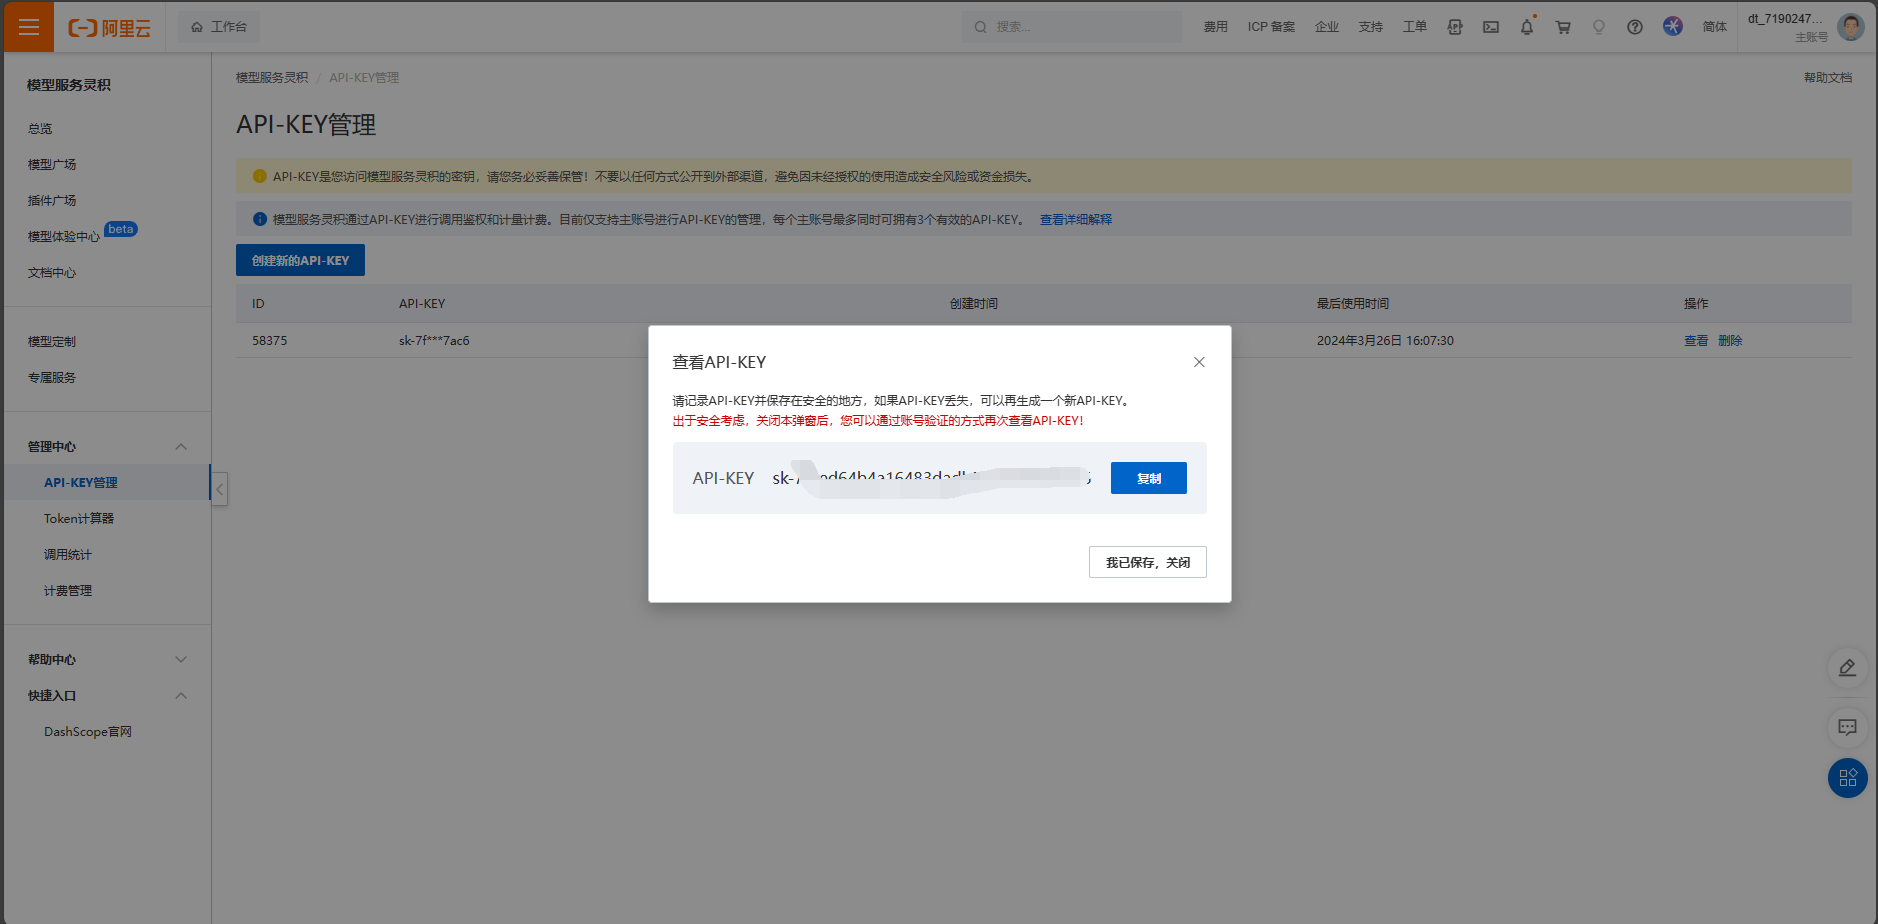1878x924 pixels.
Task: Switch to the Token计算器 page
Action: point(81,518)
